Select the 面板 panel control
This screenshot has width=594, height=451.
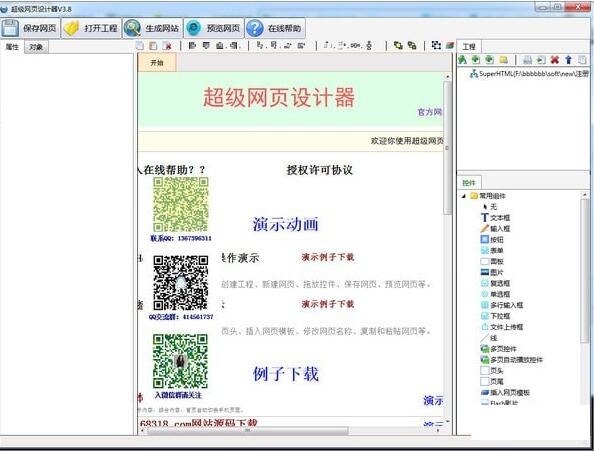pyautogui.click(x=492, y=261)
